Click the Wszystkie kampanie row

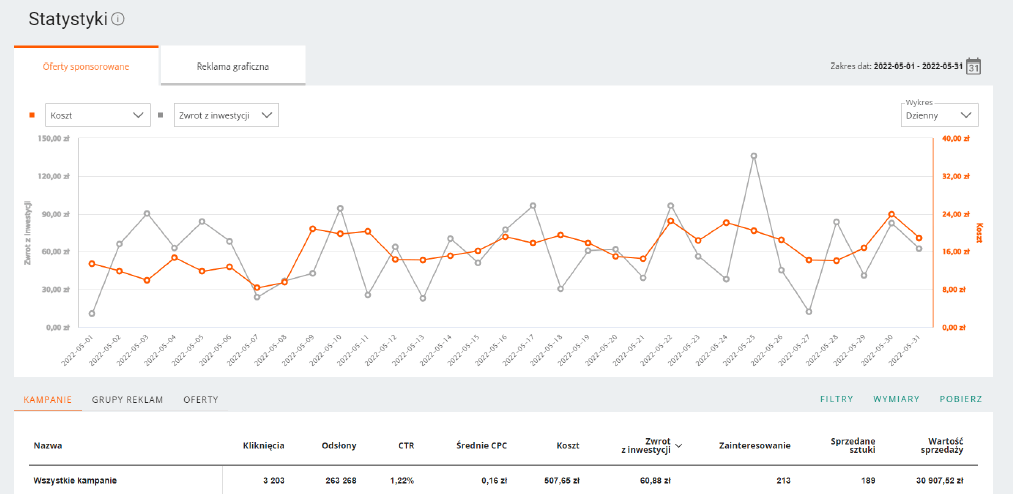pos(75,481)
